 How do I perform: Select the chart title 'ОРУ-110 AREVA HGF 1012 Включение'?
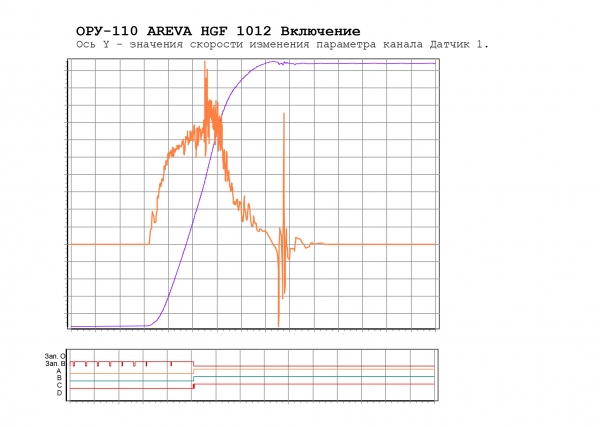point(218,31)
